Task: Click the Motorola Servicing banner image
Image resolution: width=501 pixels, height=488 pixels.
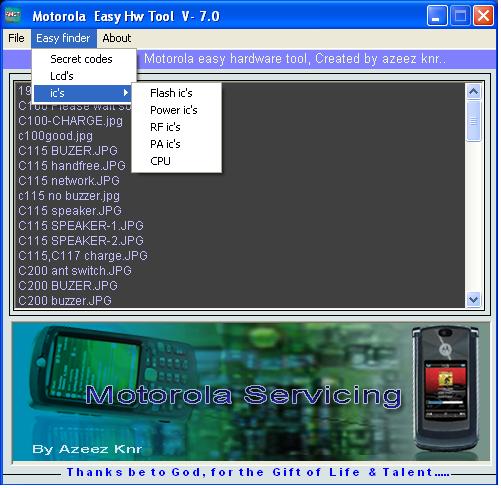Action: [x=251, y=392]
